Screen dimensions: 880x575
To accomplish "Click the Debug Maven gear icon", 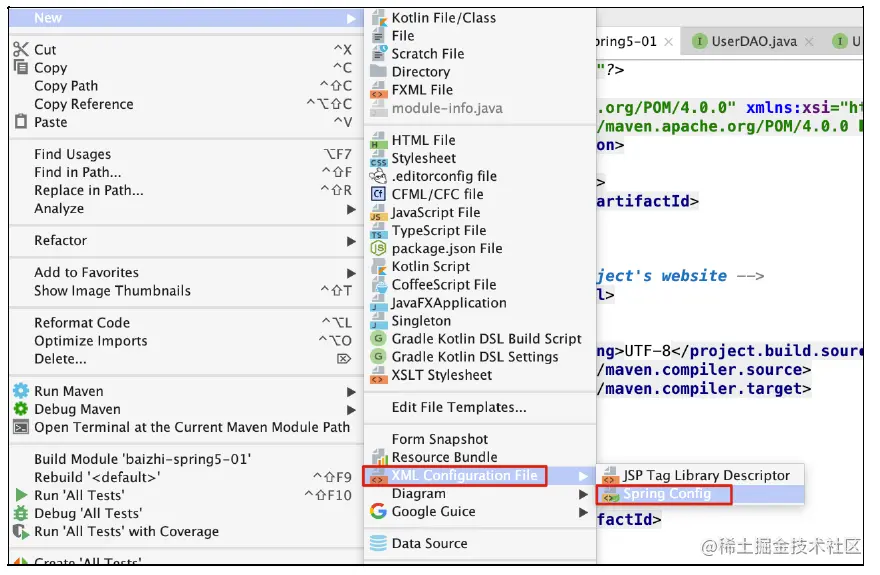I will point(21,409).
